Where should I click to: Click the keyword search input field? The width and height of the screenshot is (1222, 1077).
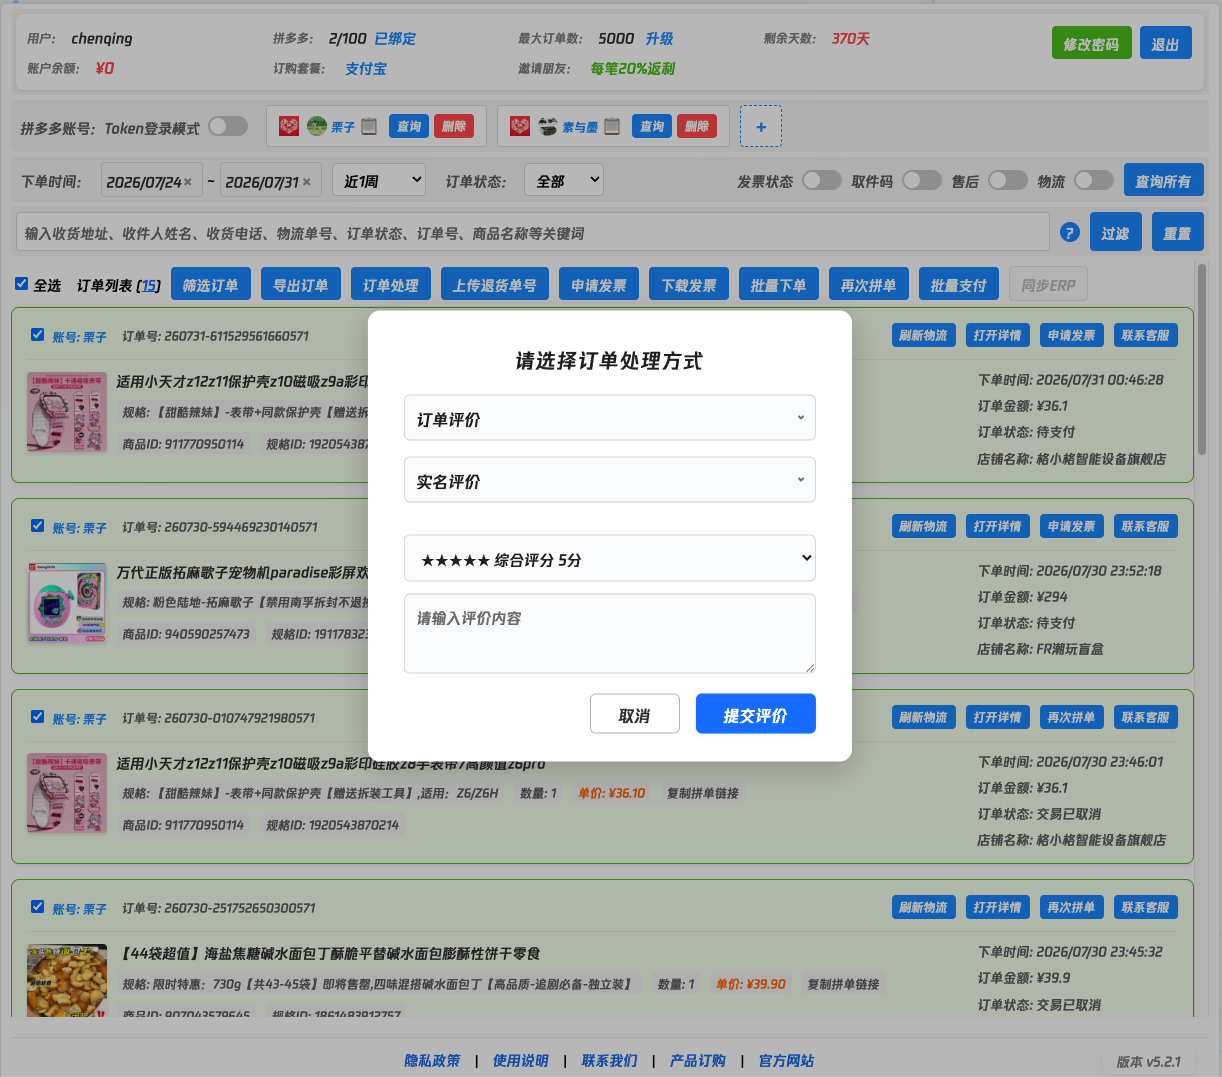[532, 232]
